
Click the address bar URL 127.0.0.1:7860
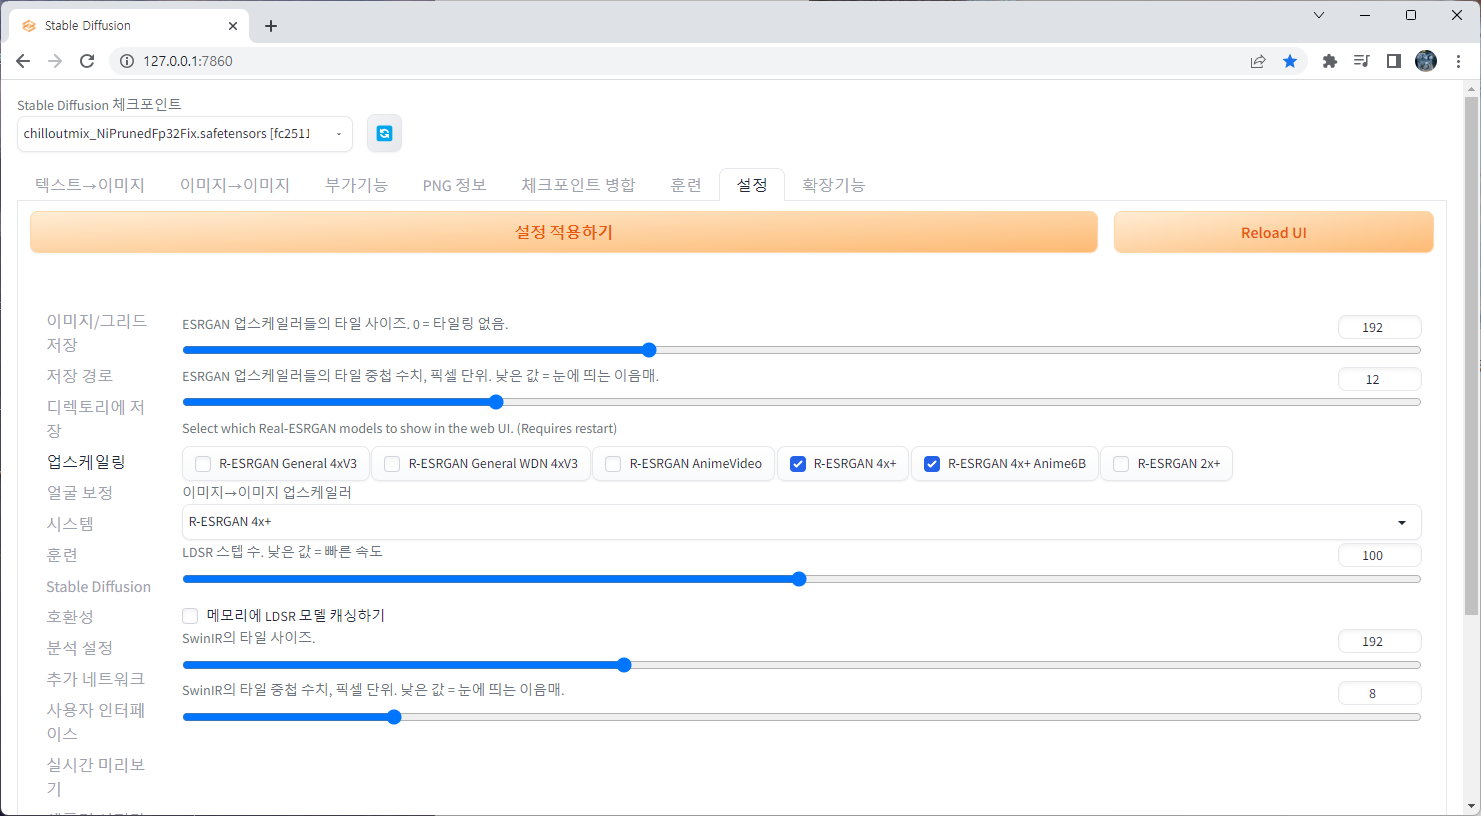188,61
